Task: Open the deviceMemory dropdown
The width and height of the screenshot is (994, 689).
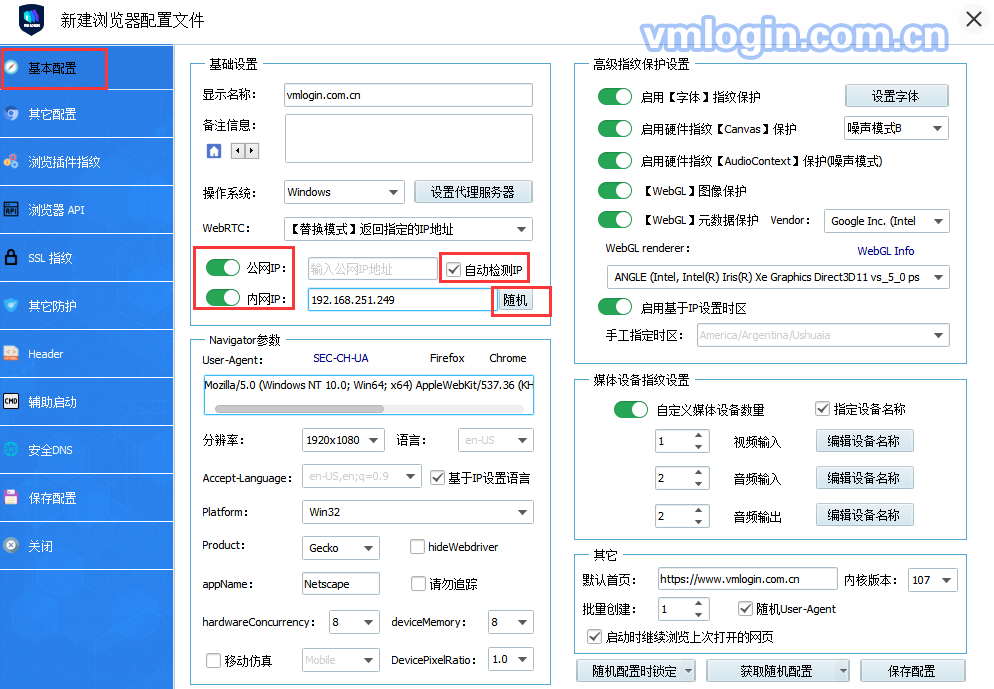Action: (x=511, y=622)
